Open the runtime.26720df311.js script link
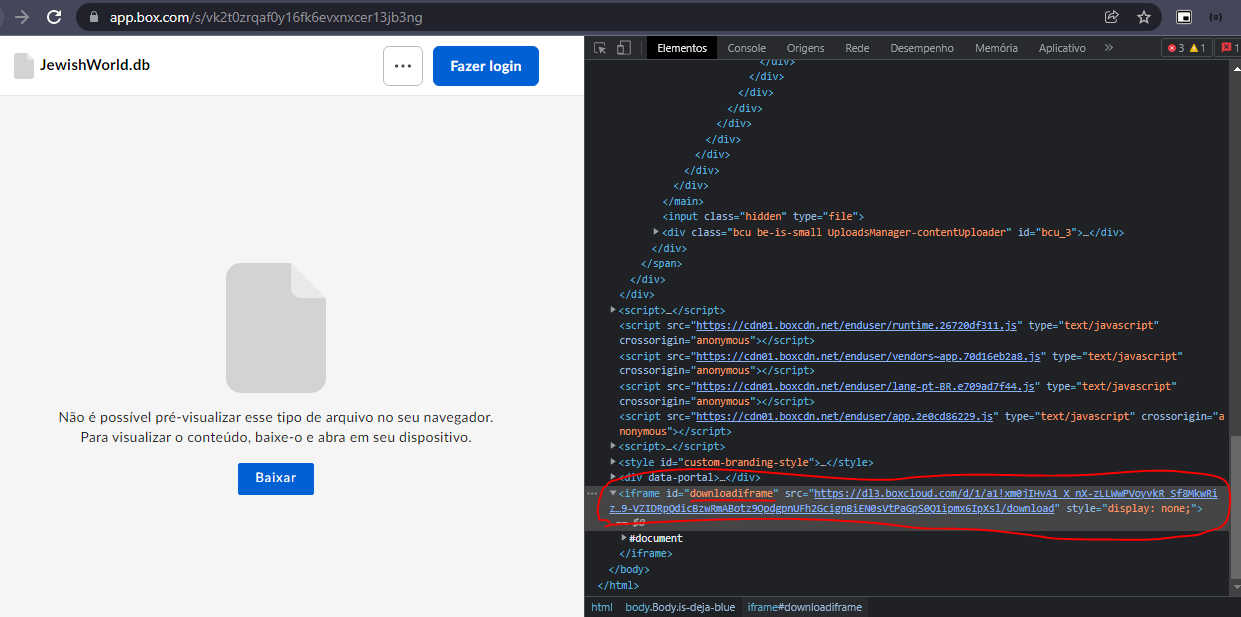Screen dimensions: 1241x617 click(x=856, y=326)
